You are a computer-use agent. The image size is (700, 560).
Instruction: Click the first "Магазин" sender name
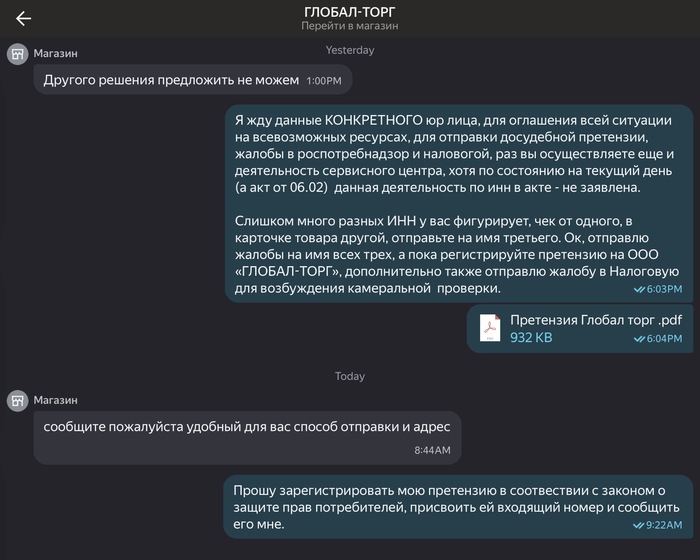click(x=55, y=54)
